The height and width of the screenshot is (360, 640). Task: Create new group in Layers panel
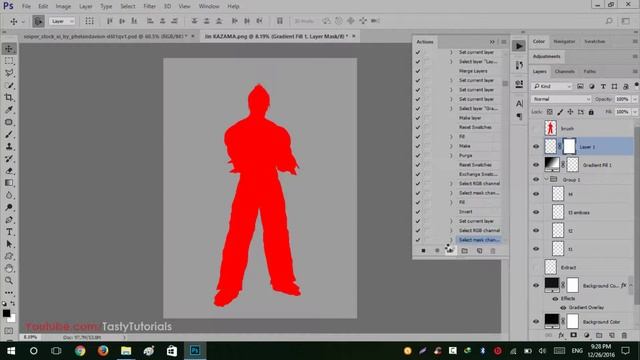(599, 335)
